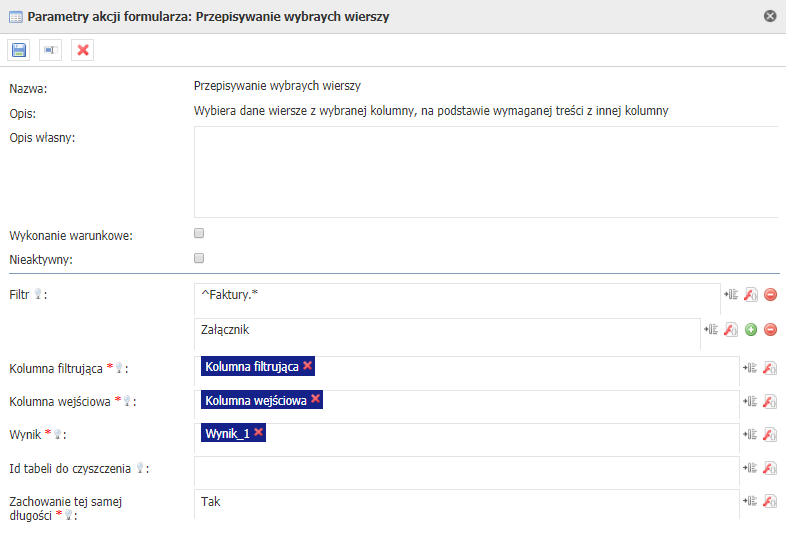Remove the Wynik_1 tag

click(258, 432)
